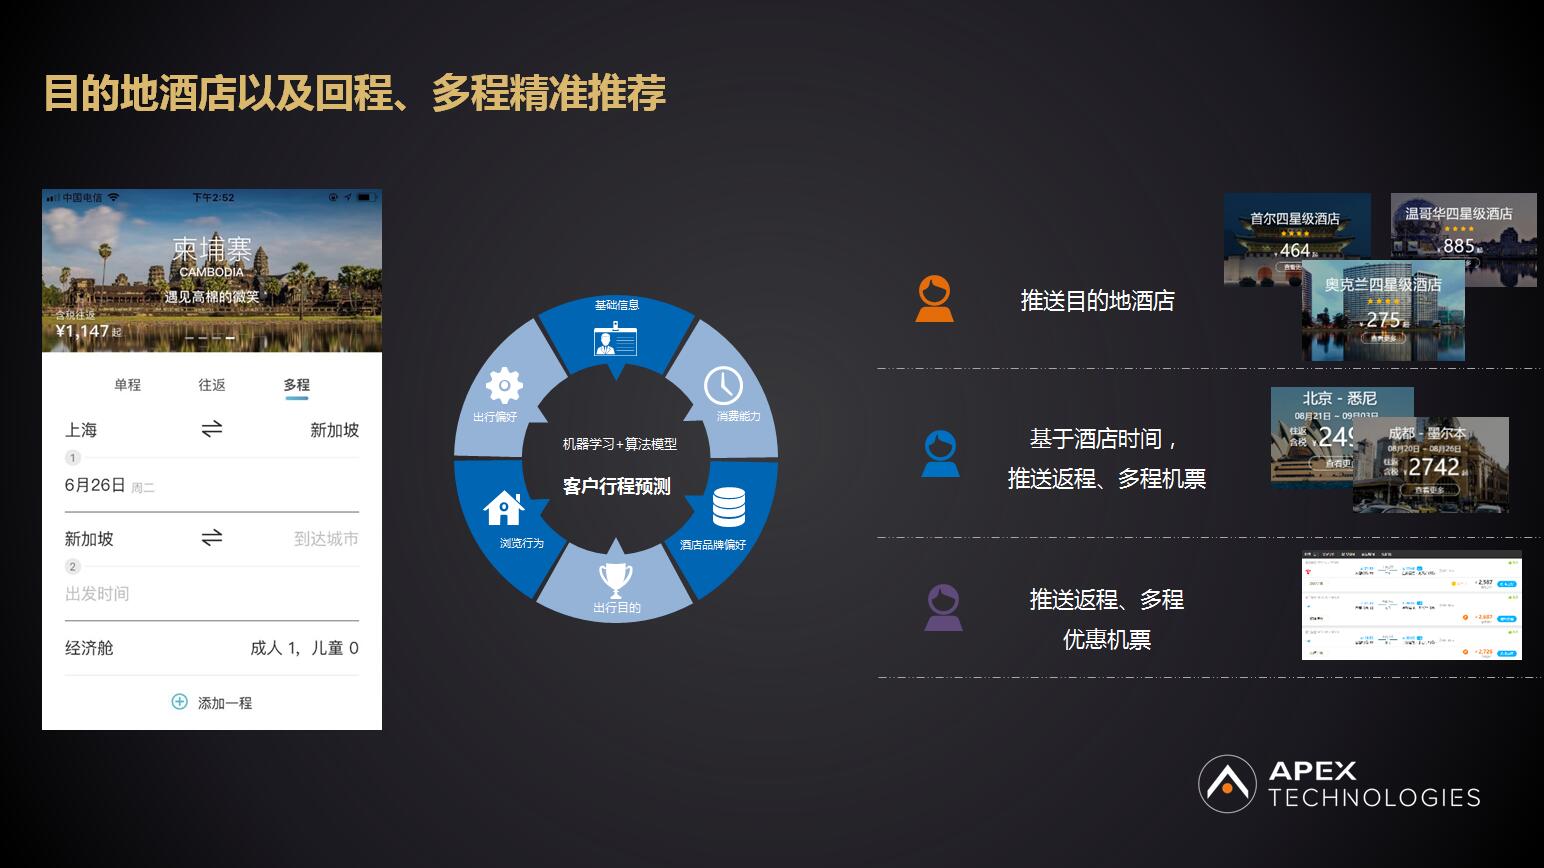Select the gear icon for 出行偏好

[504, 384]
